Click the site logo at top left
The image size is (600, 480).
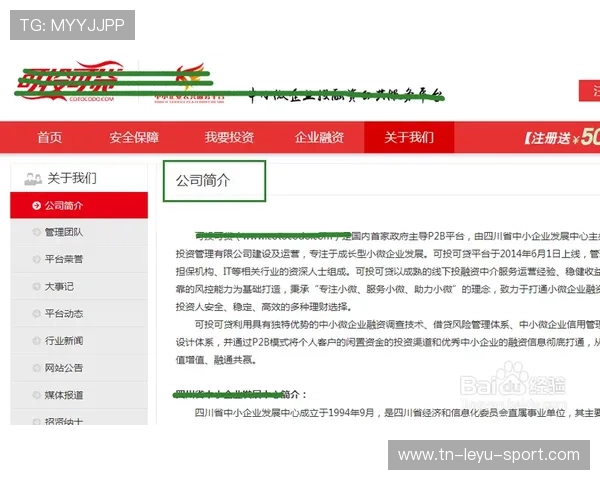[x=70, y=82]
